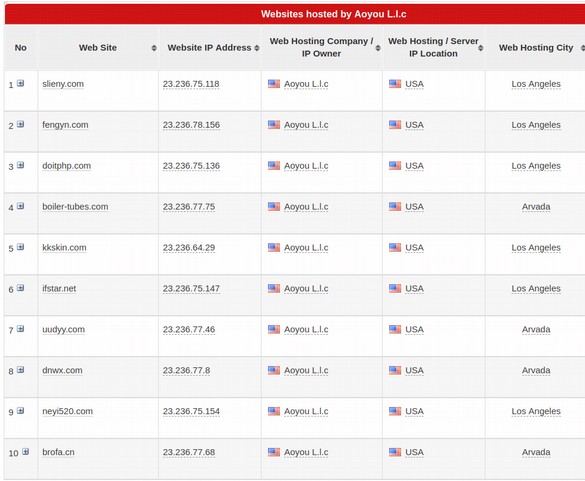Open fengyn.com link
The image size is (585, 481).
pos(65,125)
